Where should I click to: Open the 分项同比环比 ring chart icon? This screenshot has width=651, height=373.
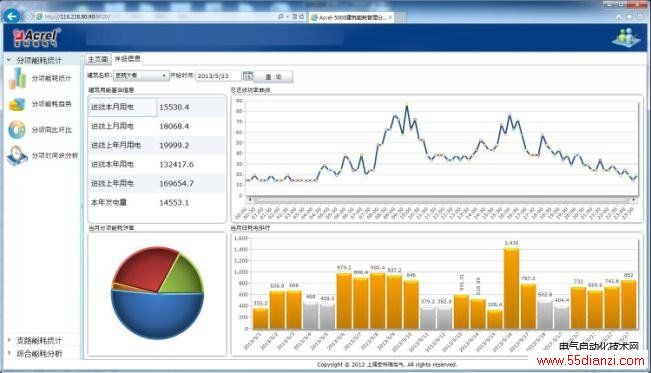pyautogui.click(x=17, y=130)
